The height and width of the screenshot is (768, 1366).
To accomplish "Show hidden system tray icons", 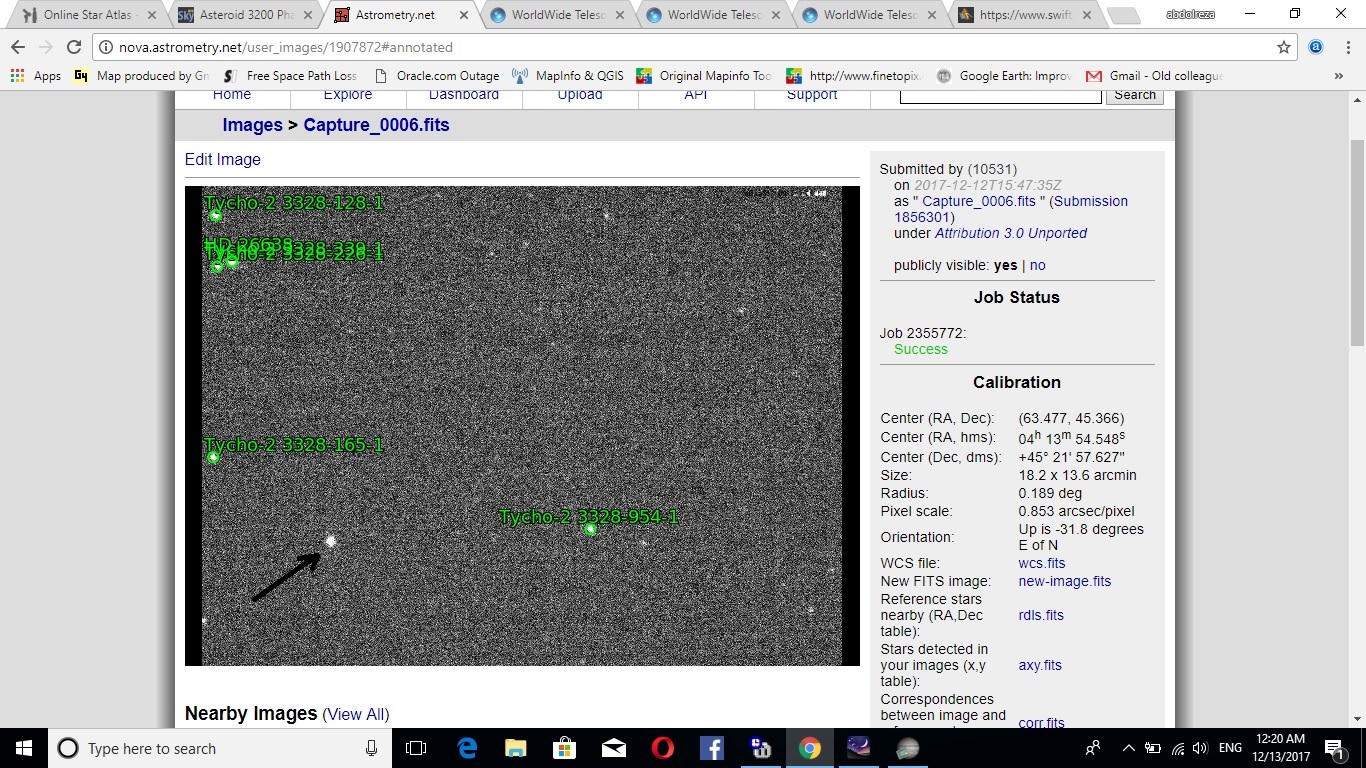I will (x=1128, y=748).
